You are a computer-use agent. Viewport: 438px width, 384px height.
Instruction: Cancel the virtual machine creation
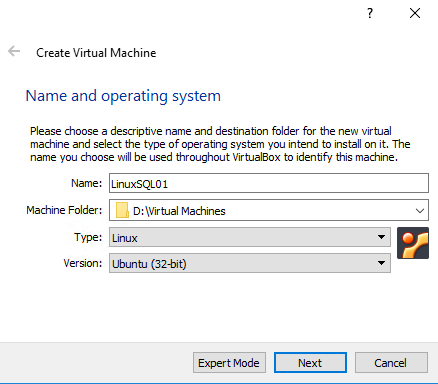[x=391, y=363]
